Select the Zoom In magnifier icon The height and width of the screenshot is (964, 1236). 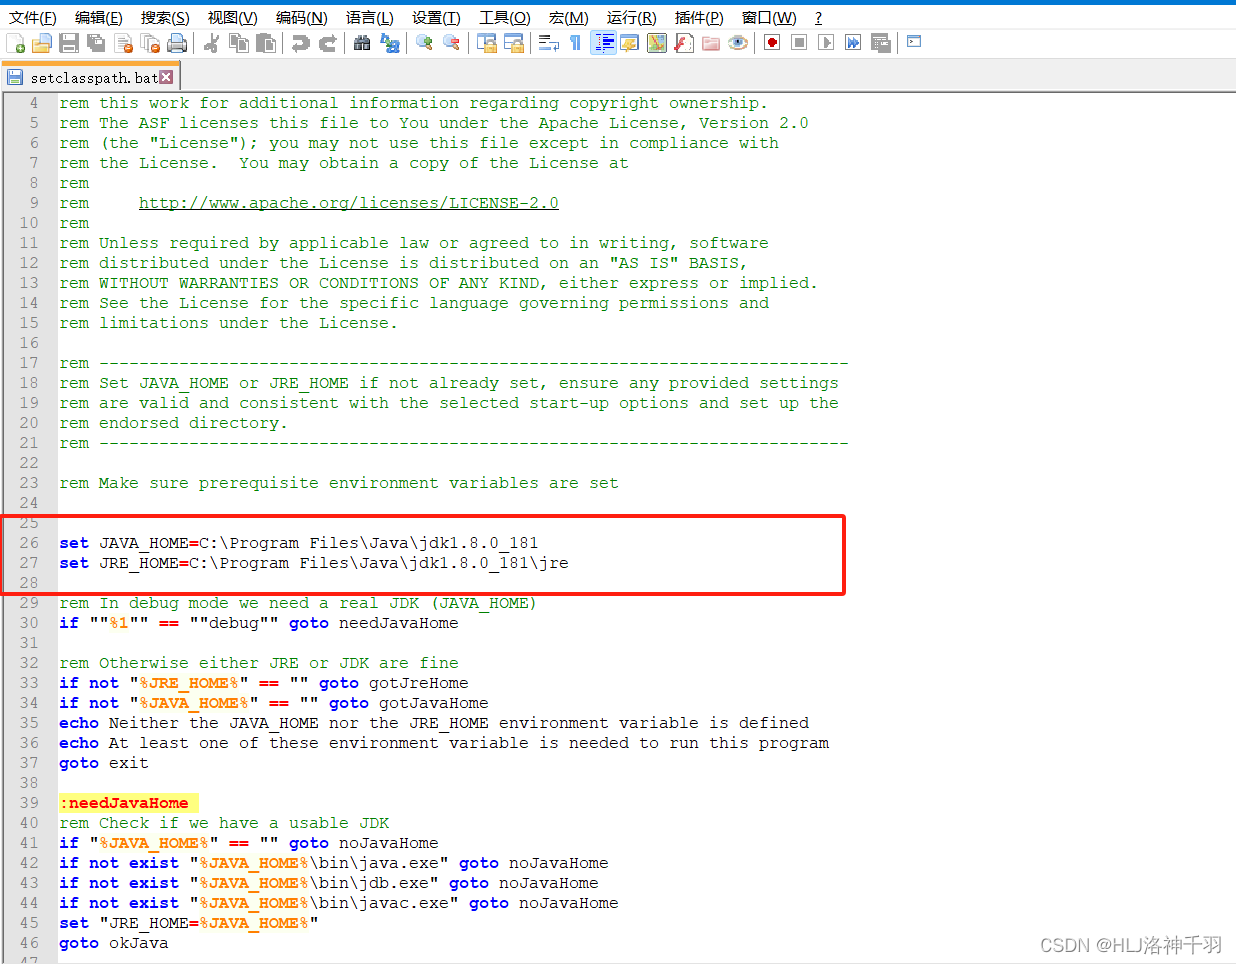(x=422, y=43)
